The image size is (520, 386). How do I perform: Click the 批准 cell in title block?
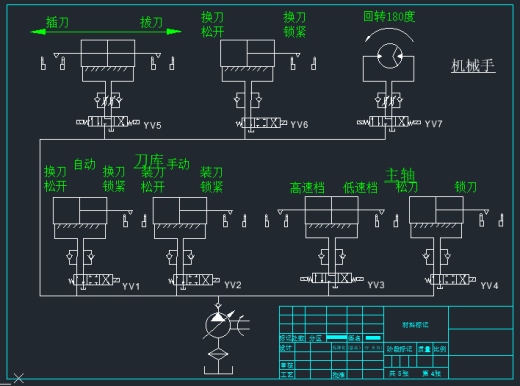338,375
